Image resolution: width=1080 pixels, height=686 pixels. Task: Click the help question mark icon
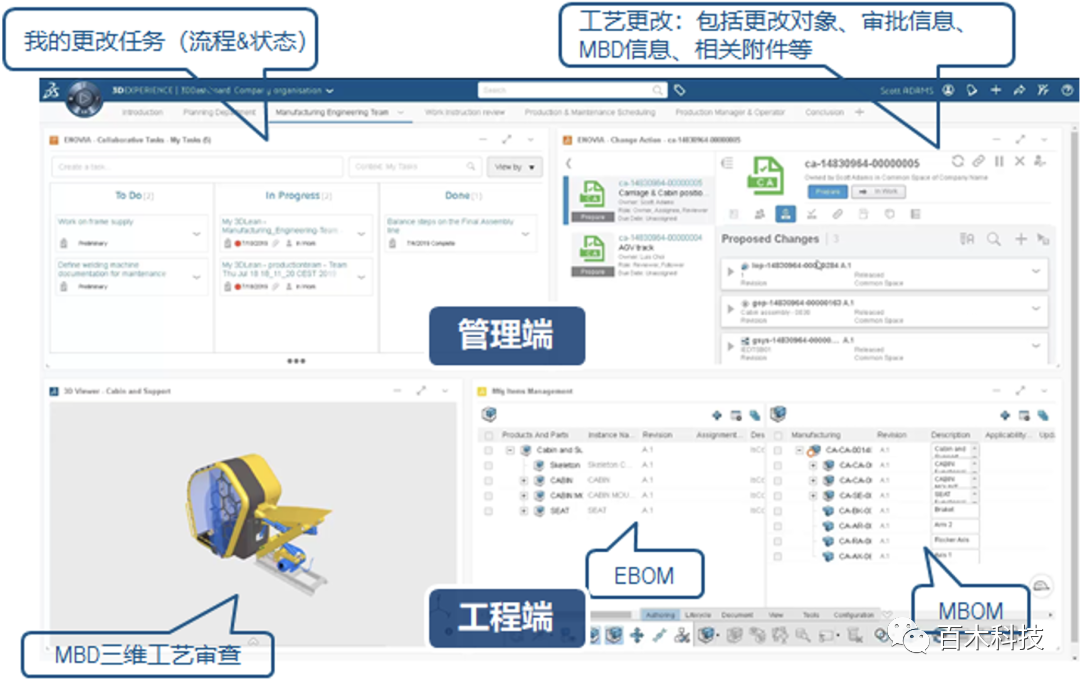coord(1067,90)
